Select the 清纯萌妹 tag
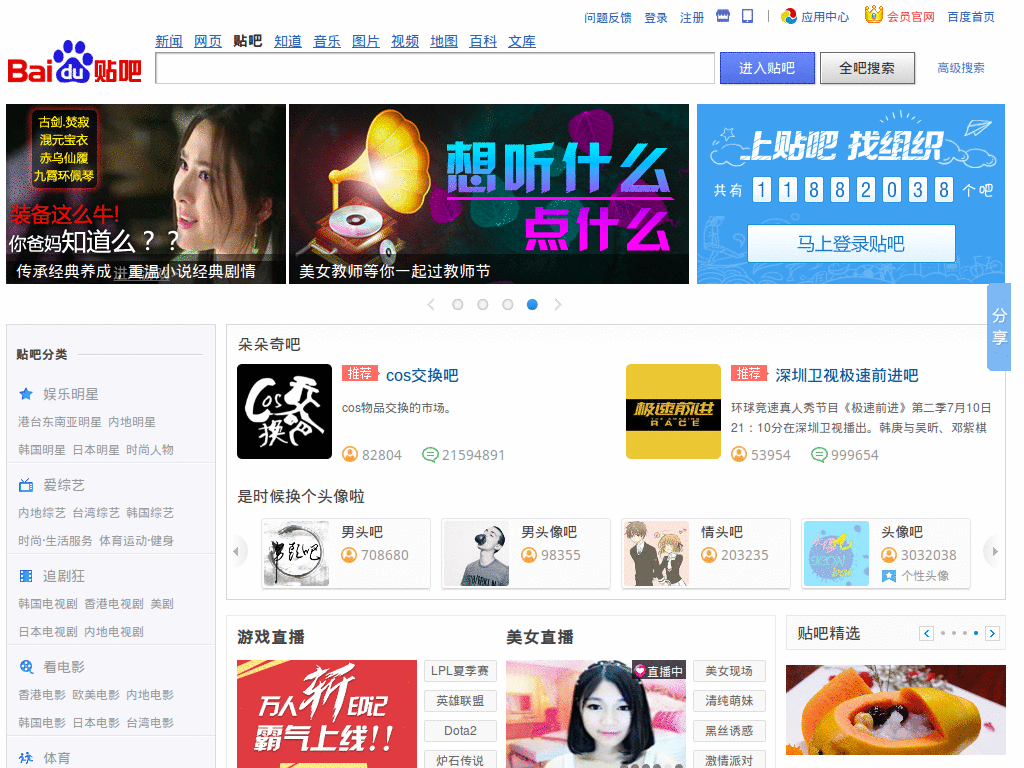Screen dimensions: 1024x768 (x=729, y=701)
